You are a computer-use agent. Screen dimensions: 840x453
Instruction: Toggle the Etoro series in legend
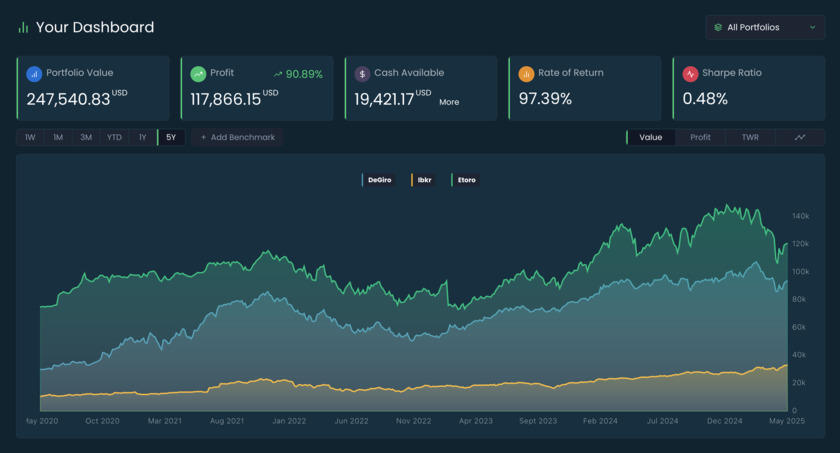point(466,180)
